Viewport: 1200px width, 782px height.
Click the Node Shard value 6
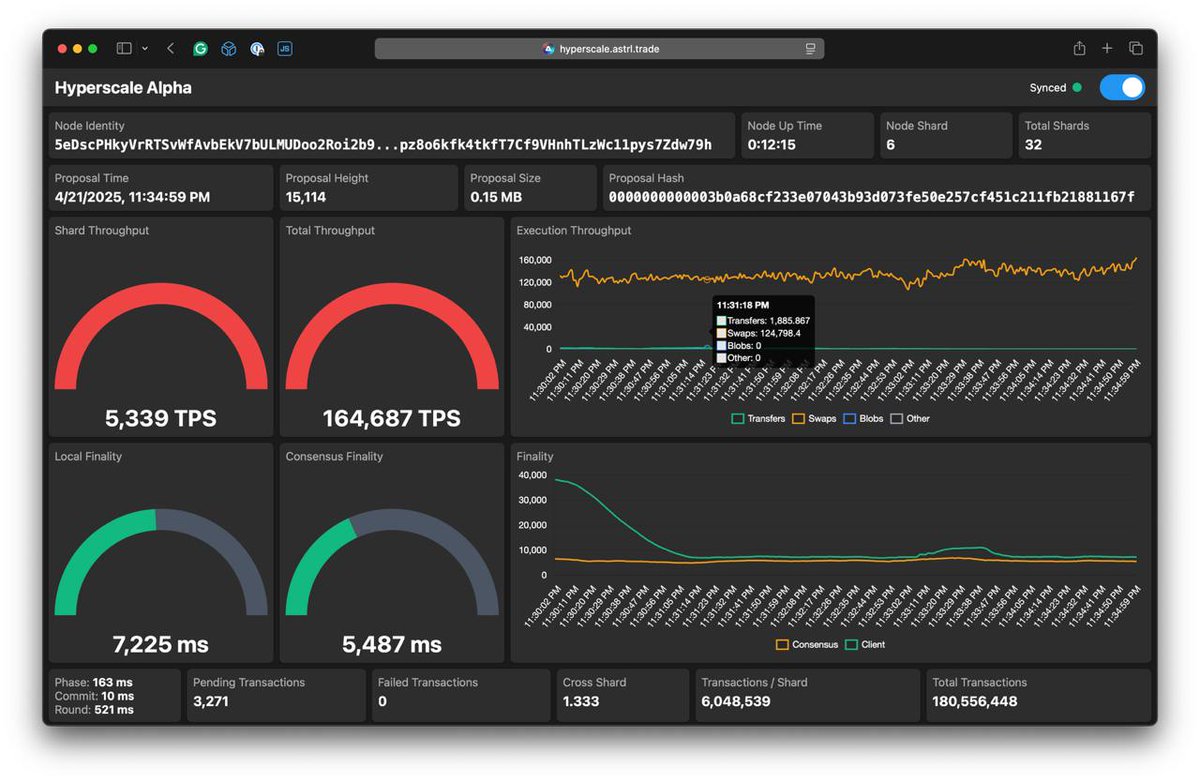(890, 145)
